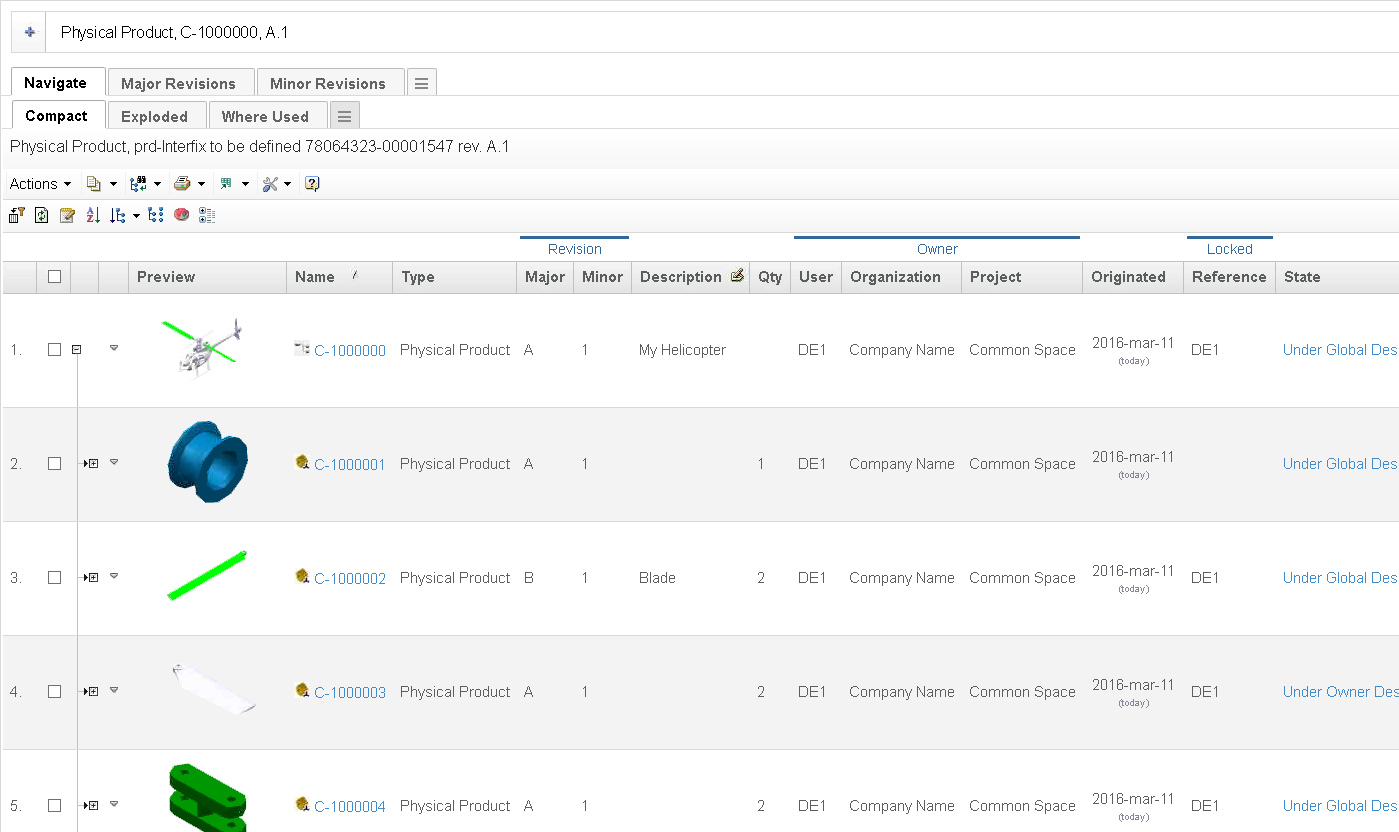Sort the table by the Name column header
Viewport: 1399px width, 832px height.
point(315,277)
